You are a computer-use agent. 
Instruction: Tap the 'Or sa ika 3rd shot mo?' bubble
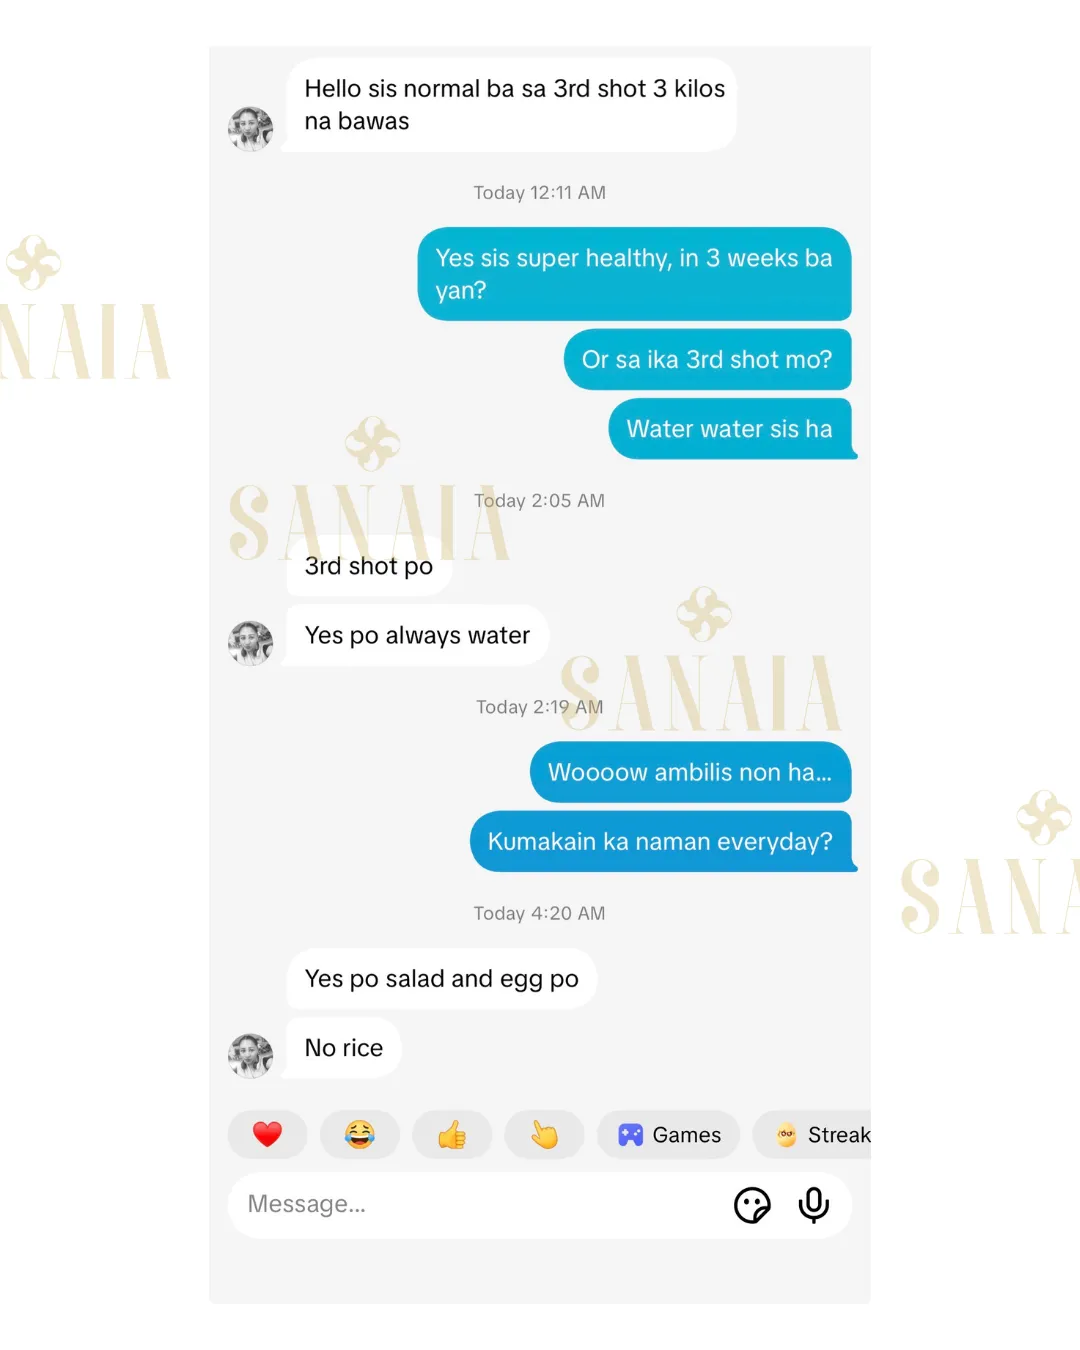coord(708,359)
